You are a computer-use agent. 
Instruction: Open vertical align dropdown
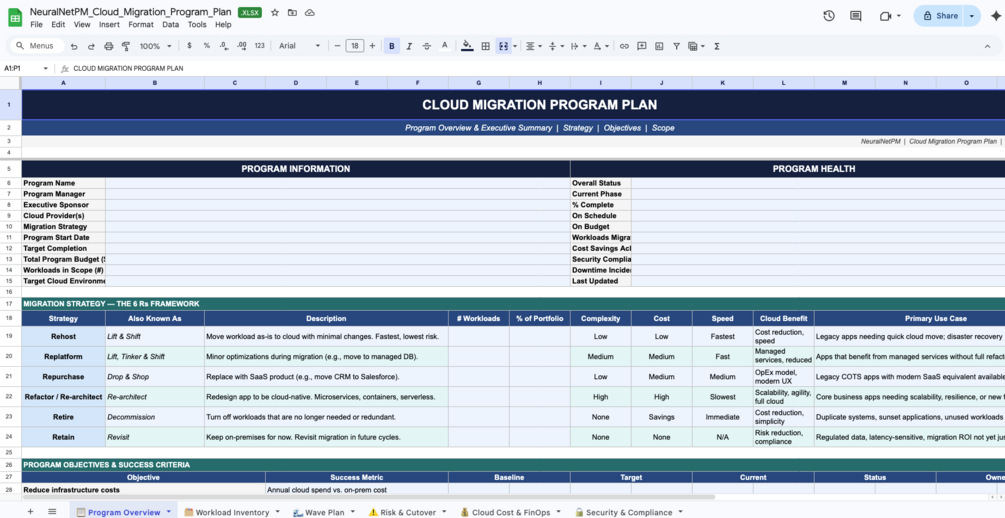(x=556, y=46)
